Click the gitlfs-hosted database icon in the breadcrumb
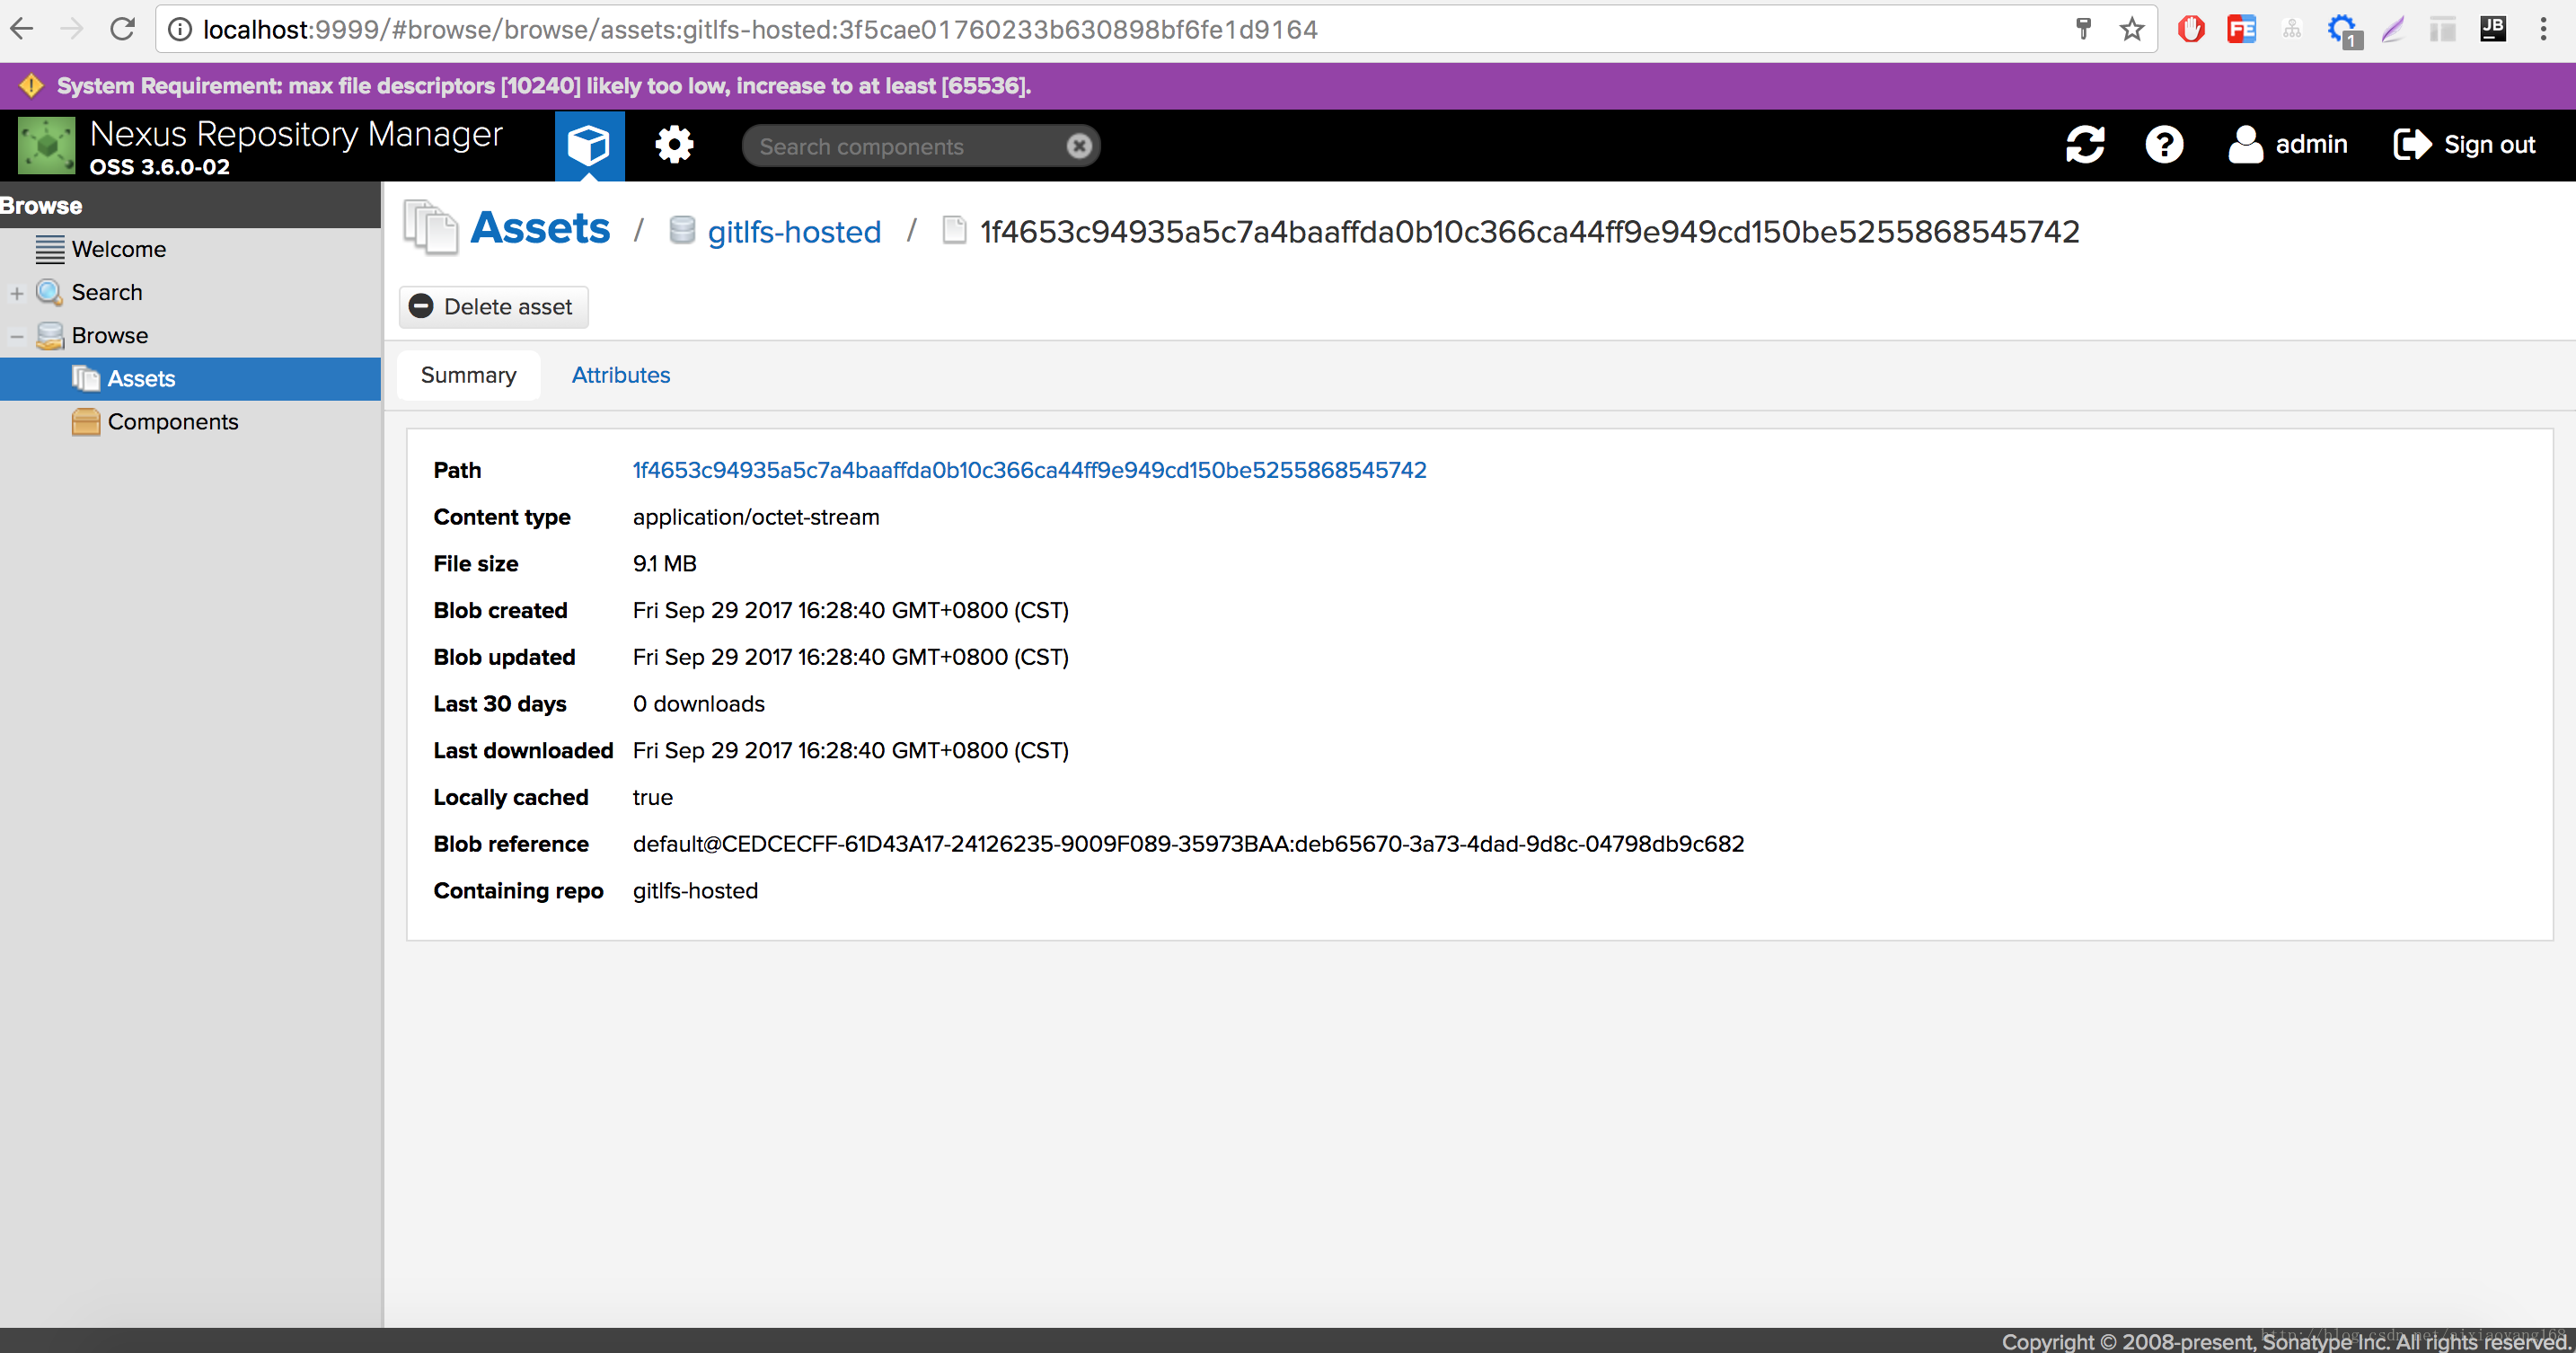Viewport: 2576px width, 1353px height. coord(682,231)
